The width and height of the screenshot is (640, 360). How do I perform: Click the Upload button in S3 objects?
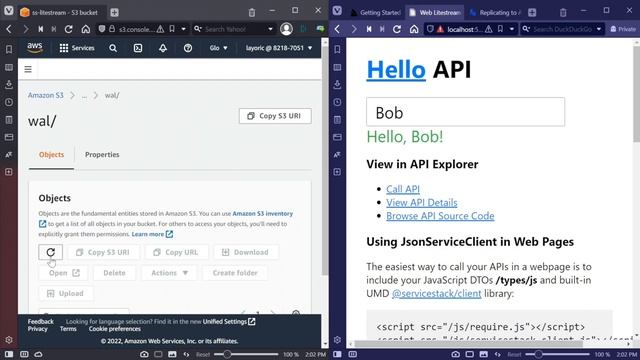pos(66,293)
